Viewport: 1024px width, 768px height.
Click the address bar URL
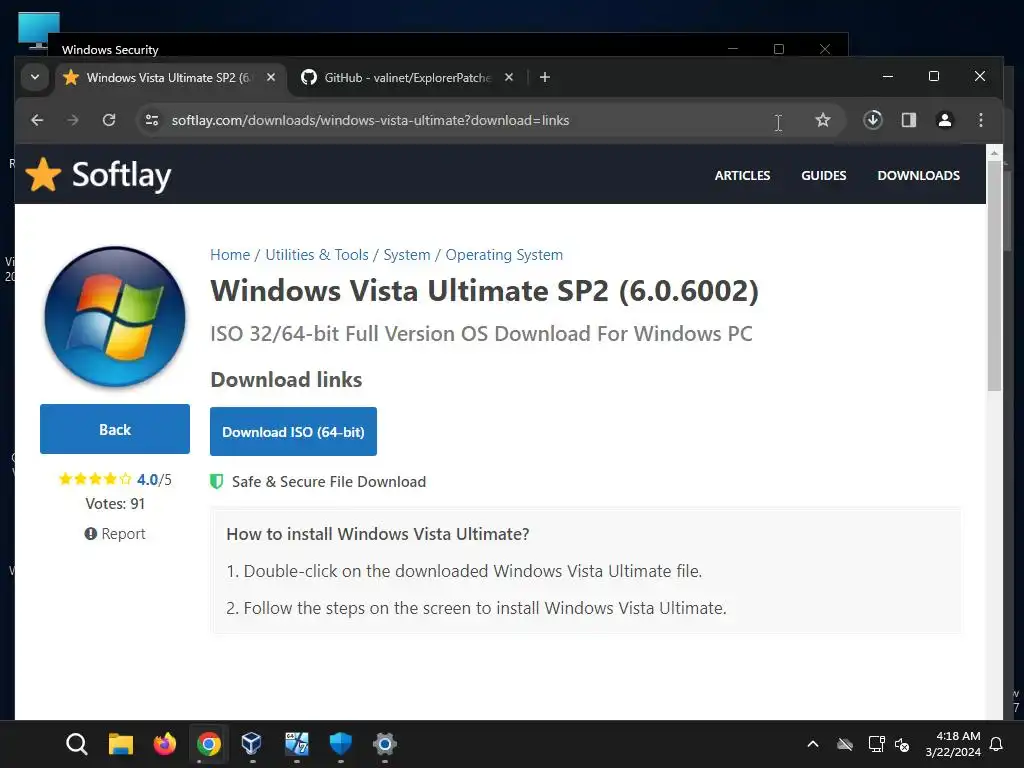[x=370, y=120]
